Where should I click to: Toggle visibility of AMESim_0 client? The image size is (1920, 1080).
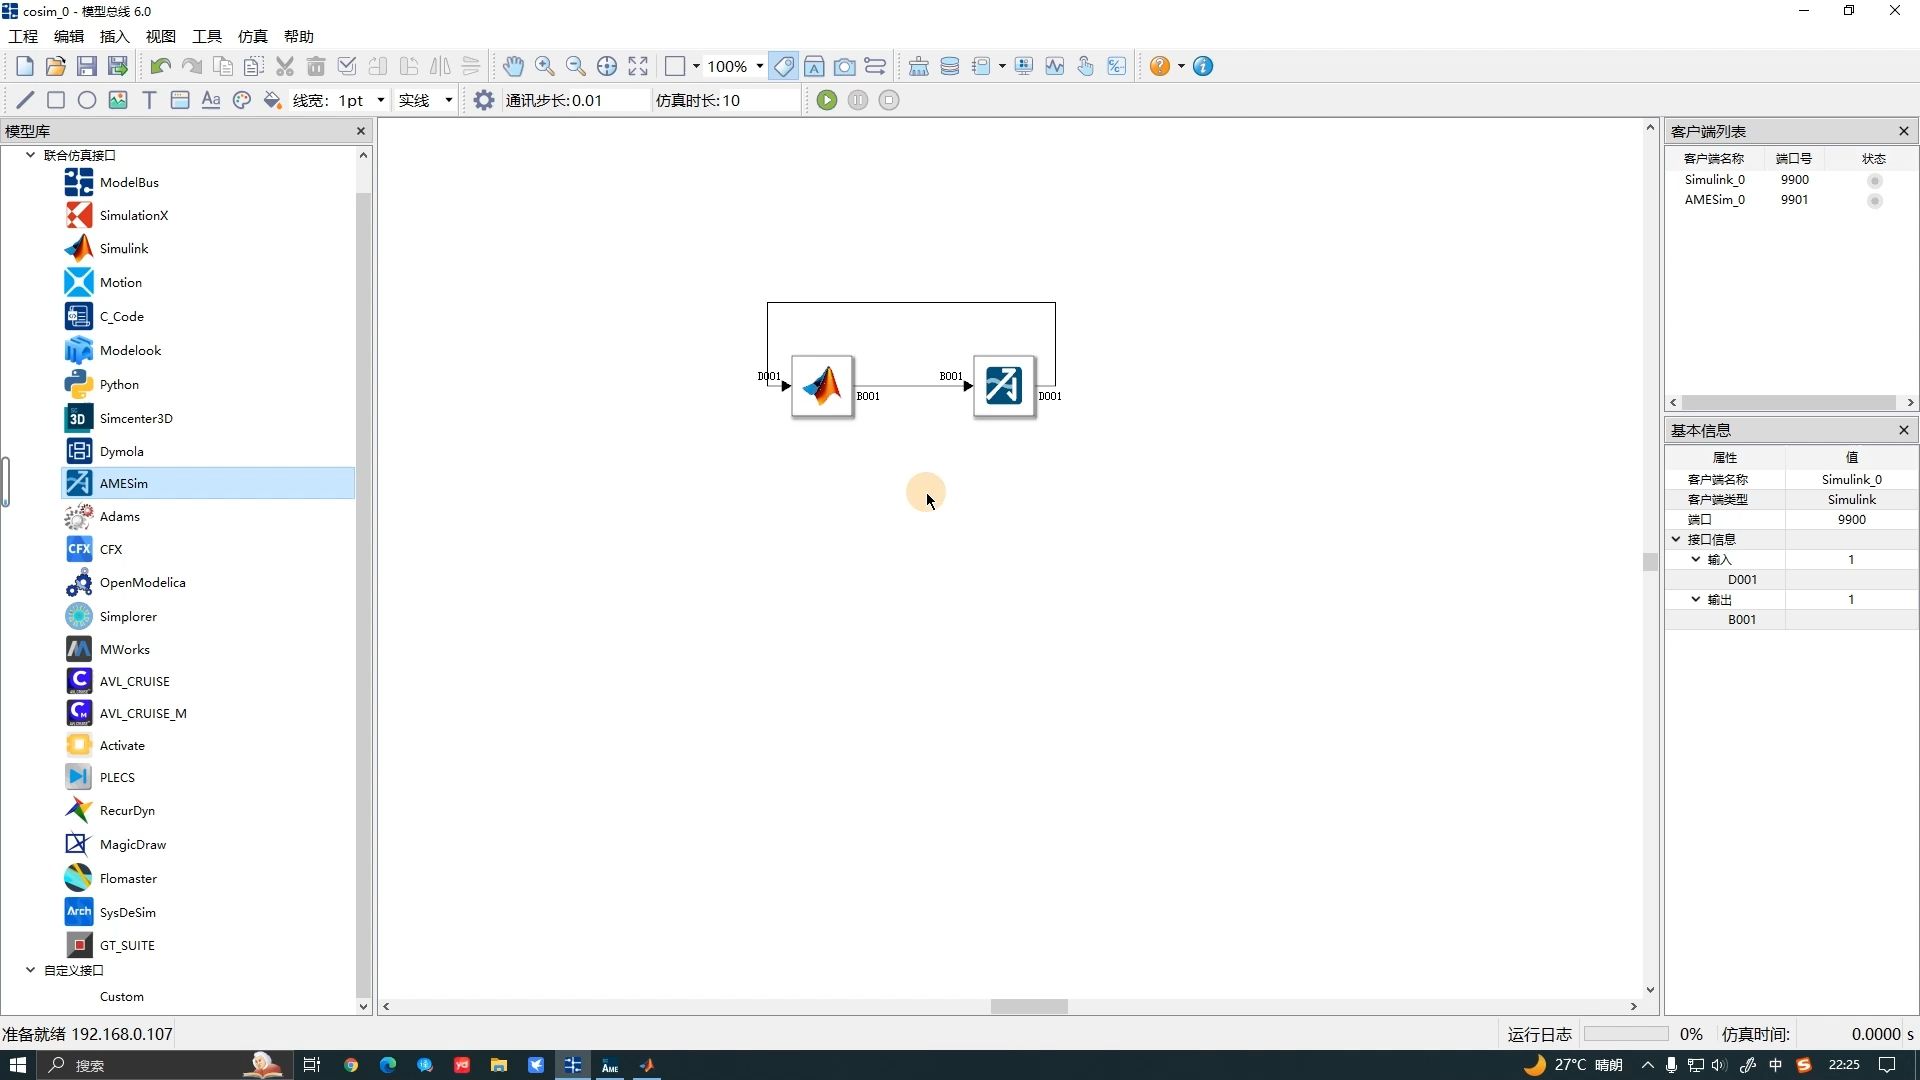pos(1874,199)
